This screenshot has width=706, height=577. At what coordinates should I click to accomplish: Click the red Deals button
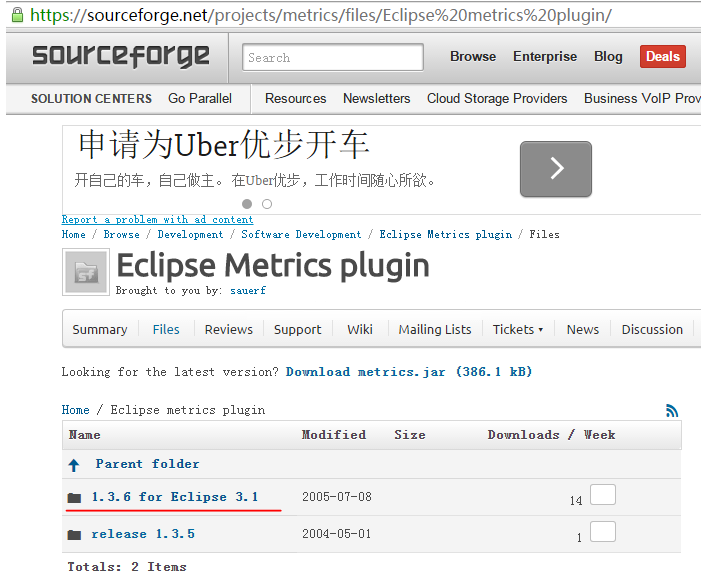point(663,56)
